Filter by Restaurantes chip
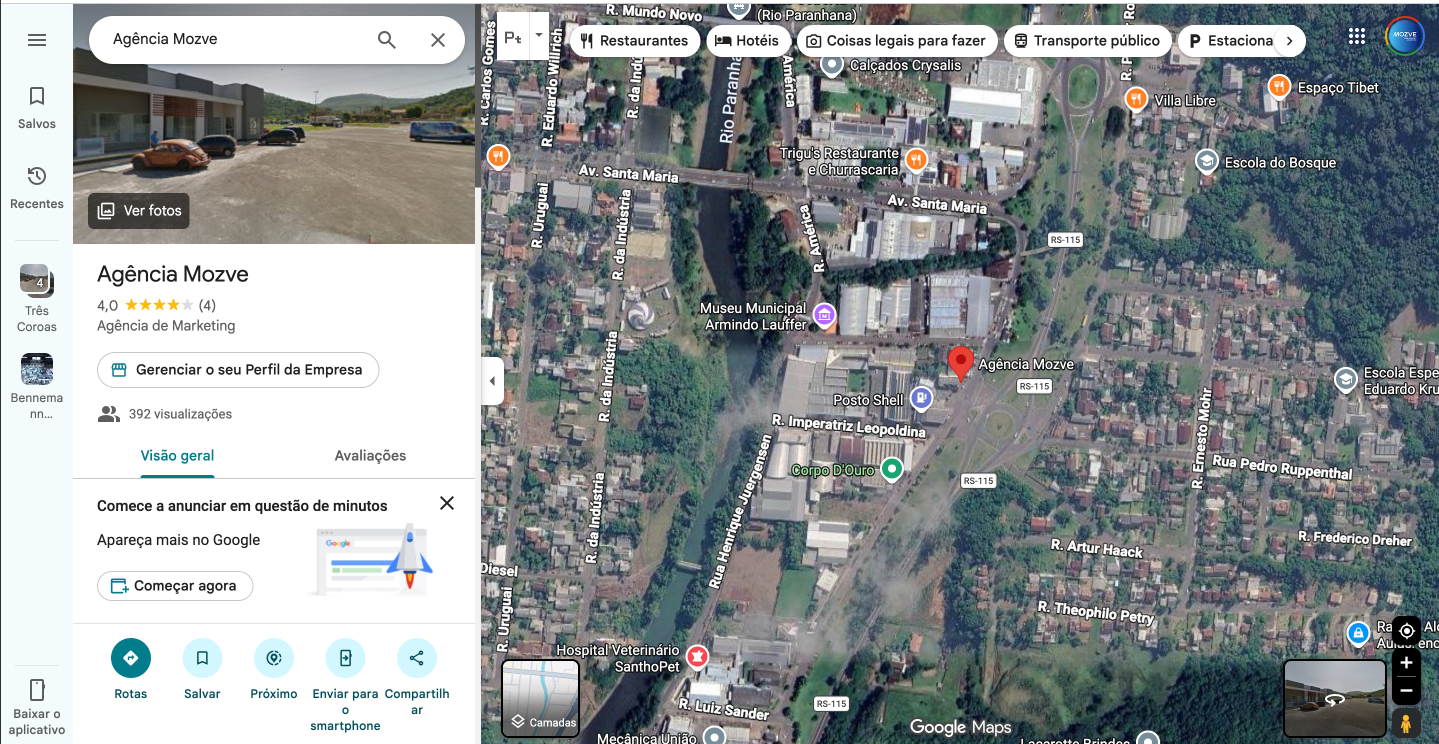The width and height of the screenshot is (1439, 744). (x=635, y=41)
